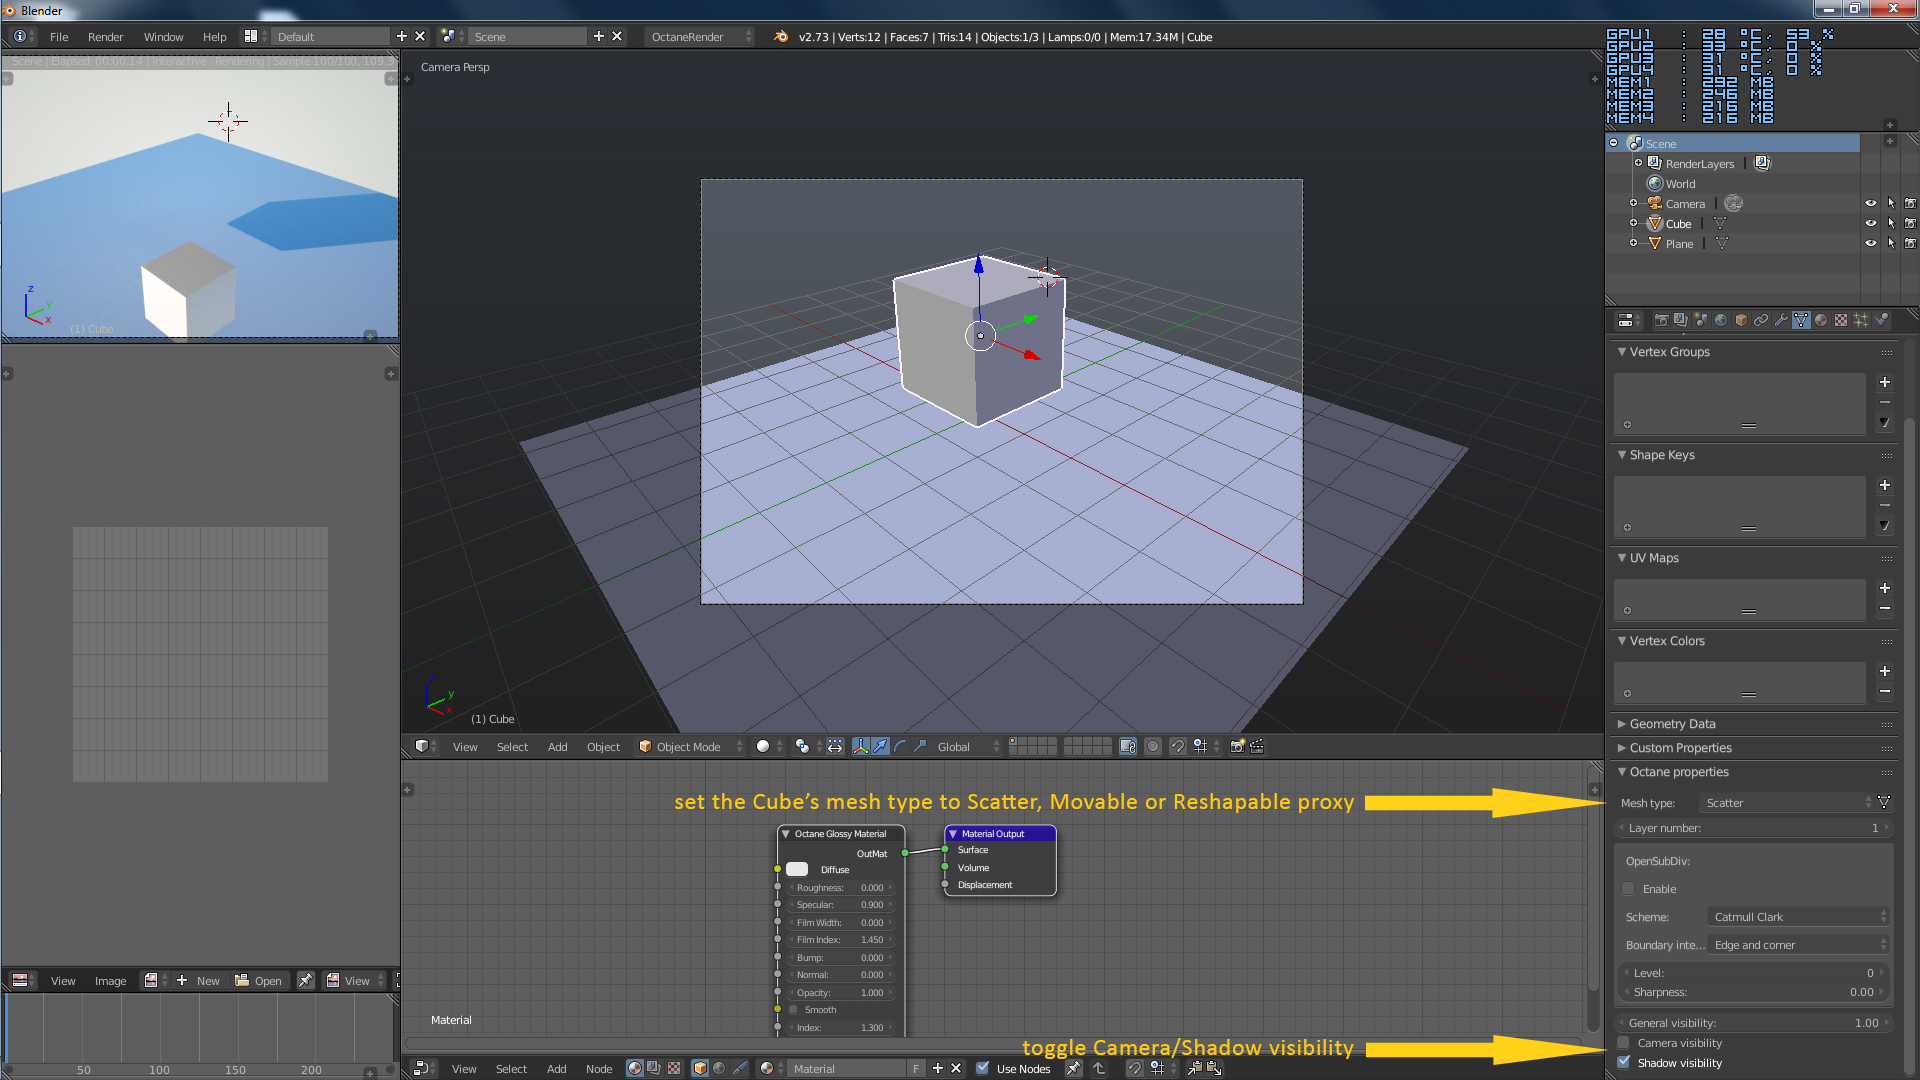Open the Modifiers tab (wrench icon)
Image resolution: width=1920 pixels, height=1080 pixels.
1781,320
